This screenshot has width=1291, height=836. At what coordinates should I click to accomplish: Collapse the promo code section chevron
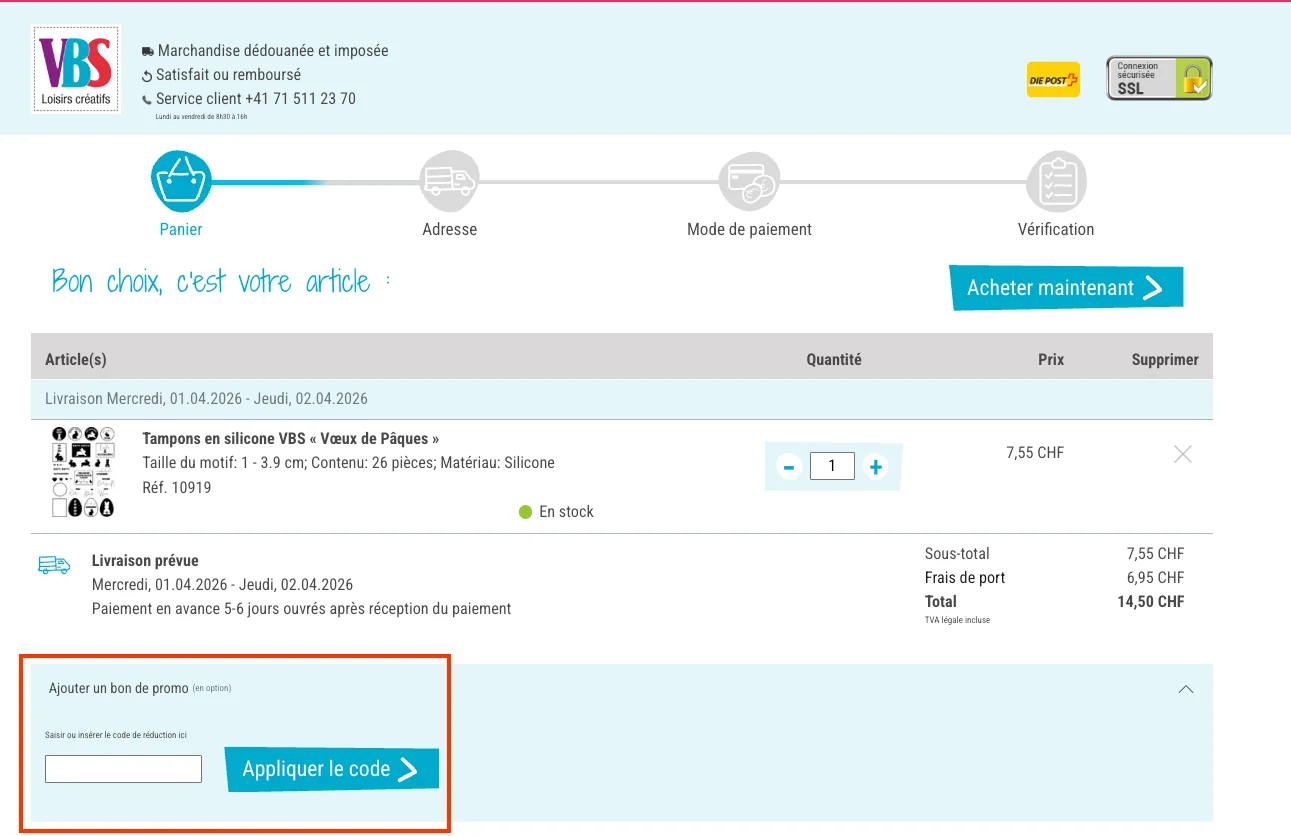click(1186, 689)
